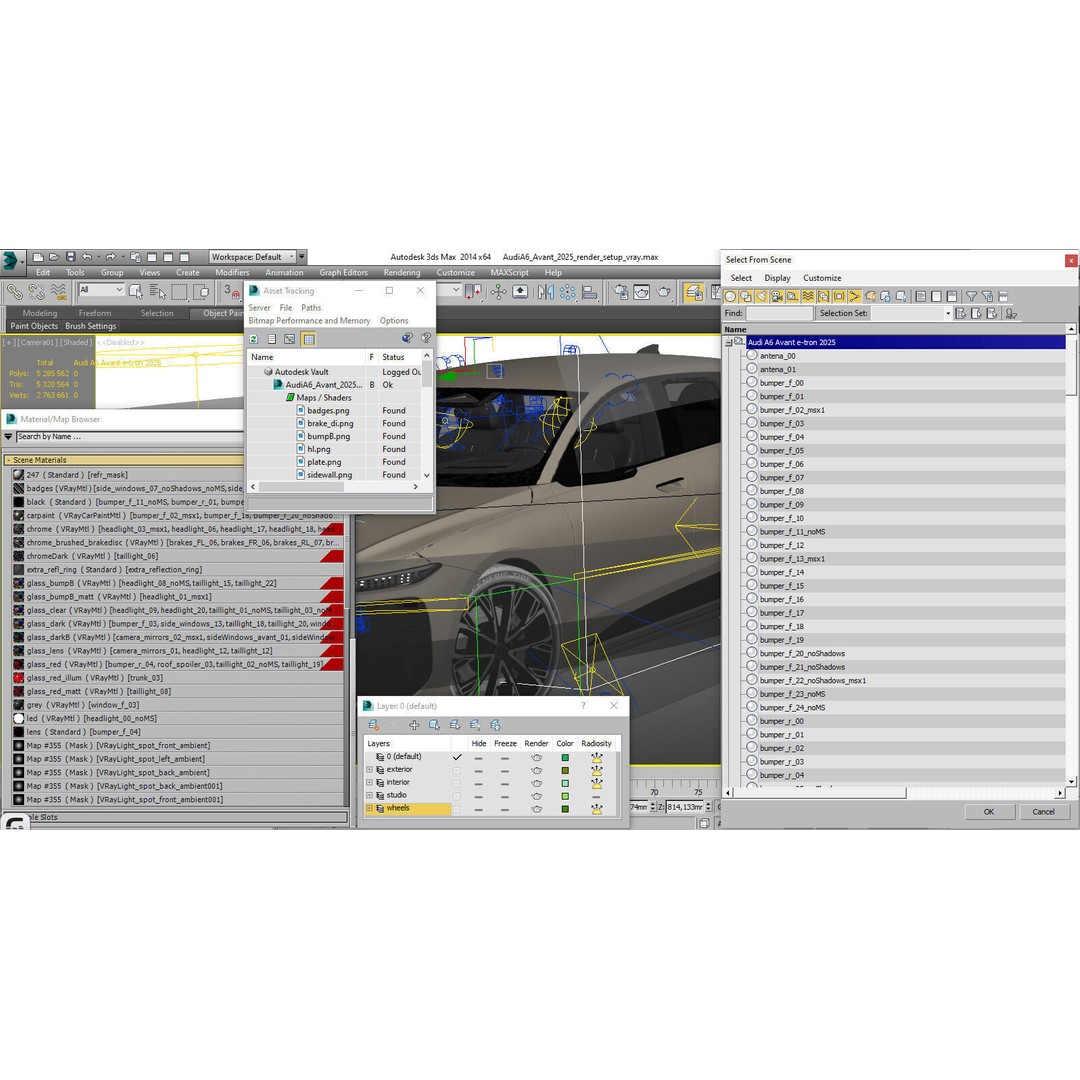The height and width of the screenshot is (1080, 1080).
Task: Click the Paint Objects ribbon button
Action: (x=34, y=326)
